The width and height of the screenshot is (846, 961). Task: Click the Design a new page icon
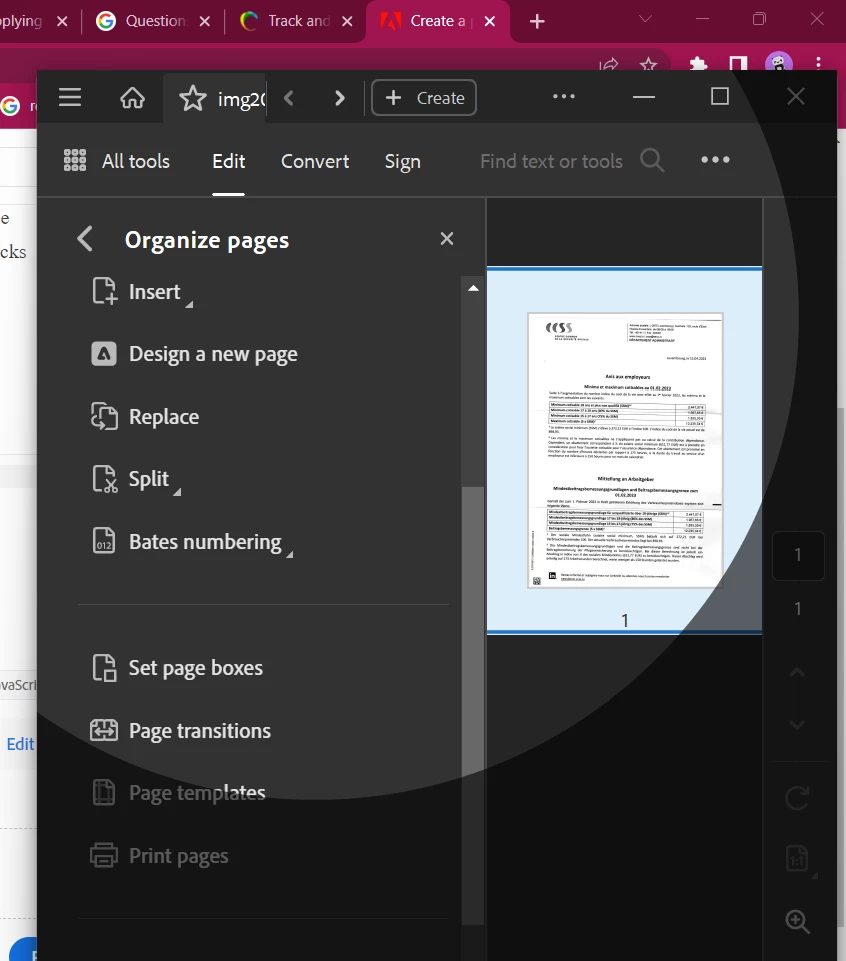point(104,354)
